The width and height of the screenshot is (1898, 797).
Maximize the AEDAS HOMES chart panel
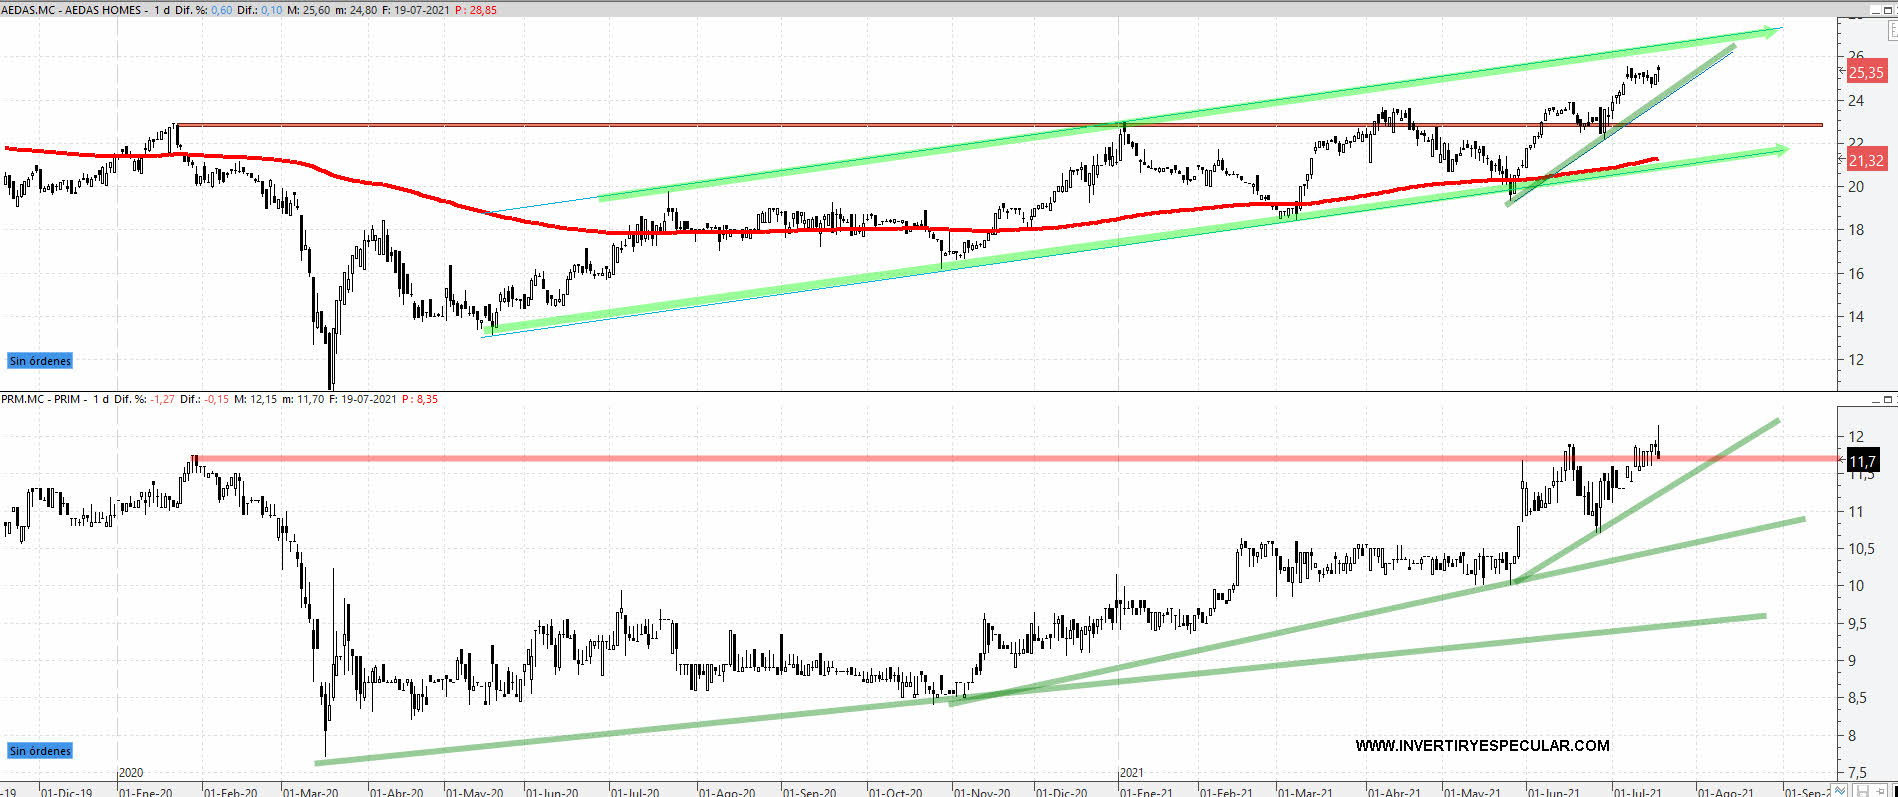[1888, 10]
